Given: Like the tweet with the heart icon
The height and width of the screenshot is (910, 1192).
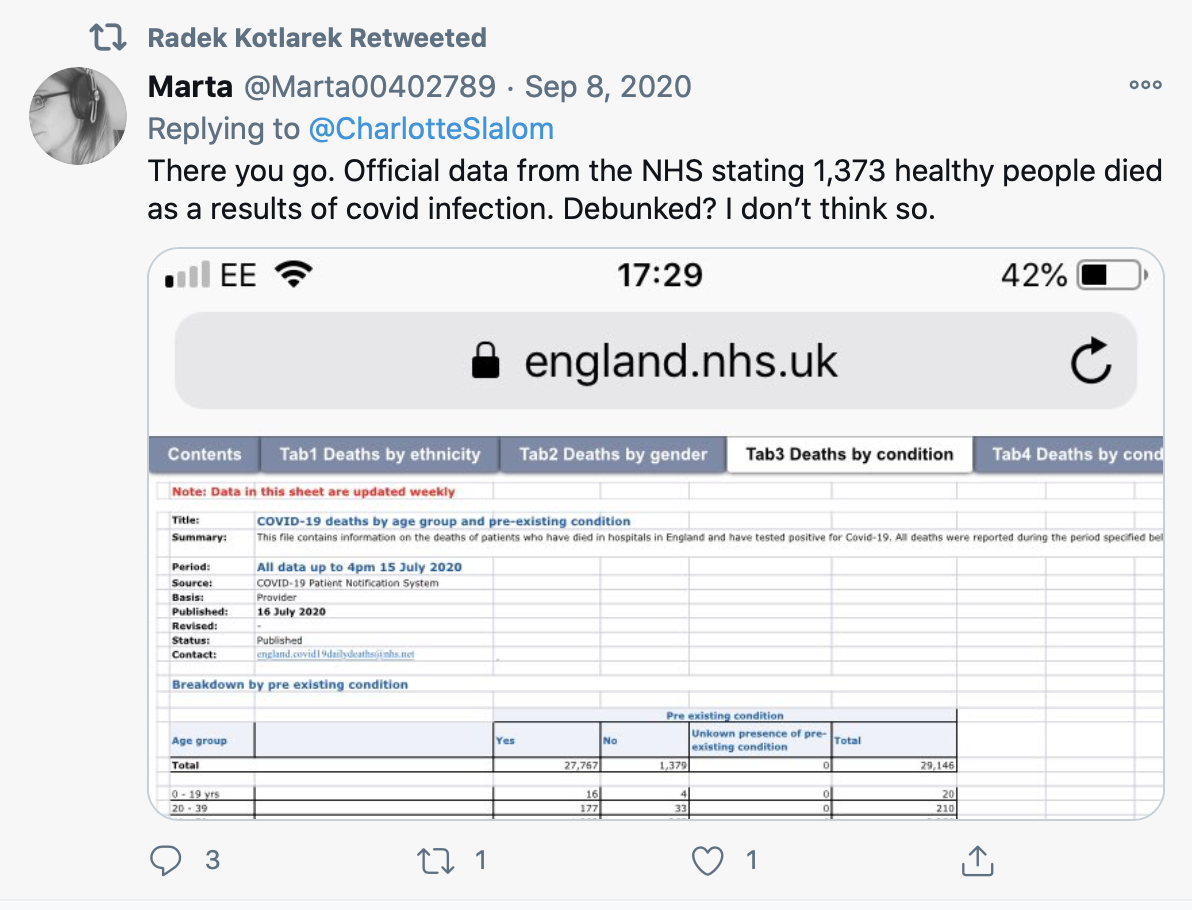Looking at the screenshot, I should (708, 860).
